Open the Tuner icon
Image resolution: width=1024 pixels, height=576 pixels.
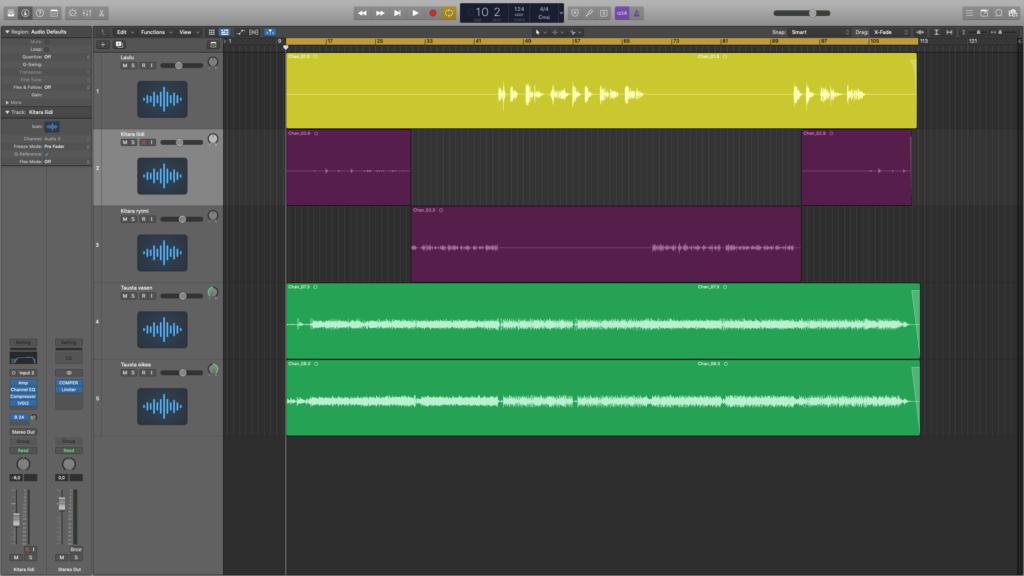589,13
